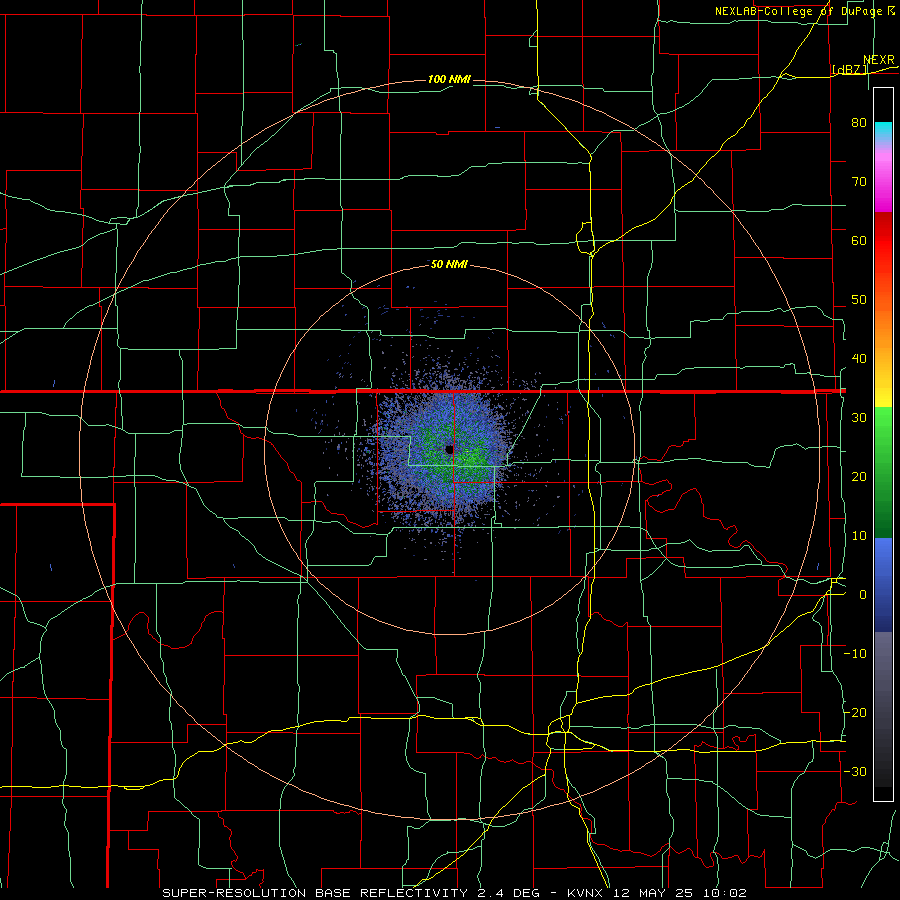
Task: Click the blue segment of reflectivity color bar
Action: (x=883, y=585)
